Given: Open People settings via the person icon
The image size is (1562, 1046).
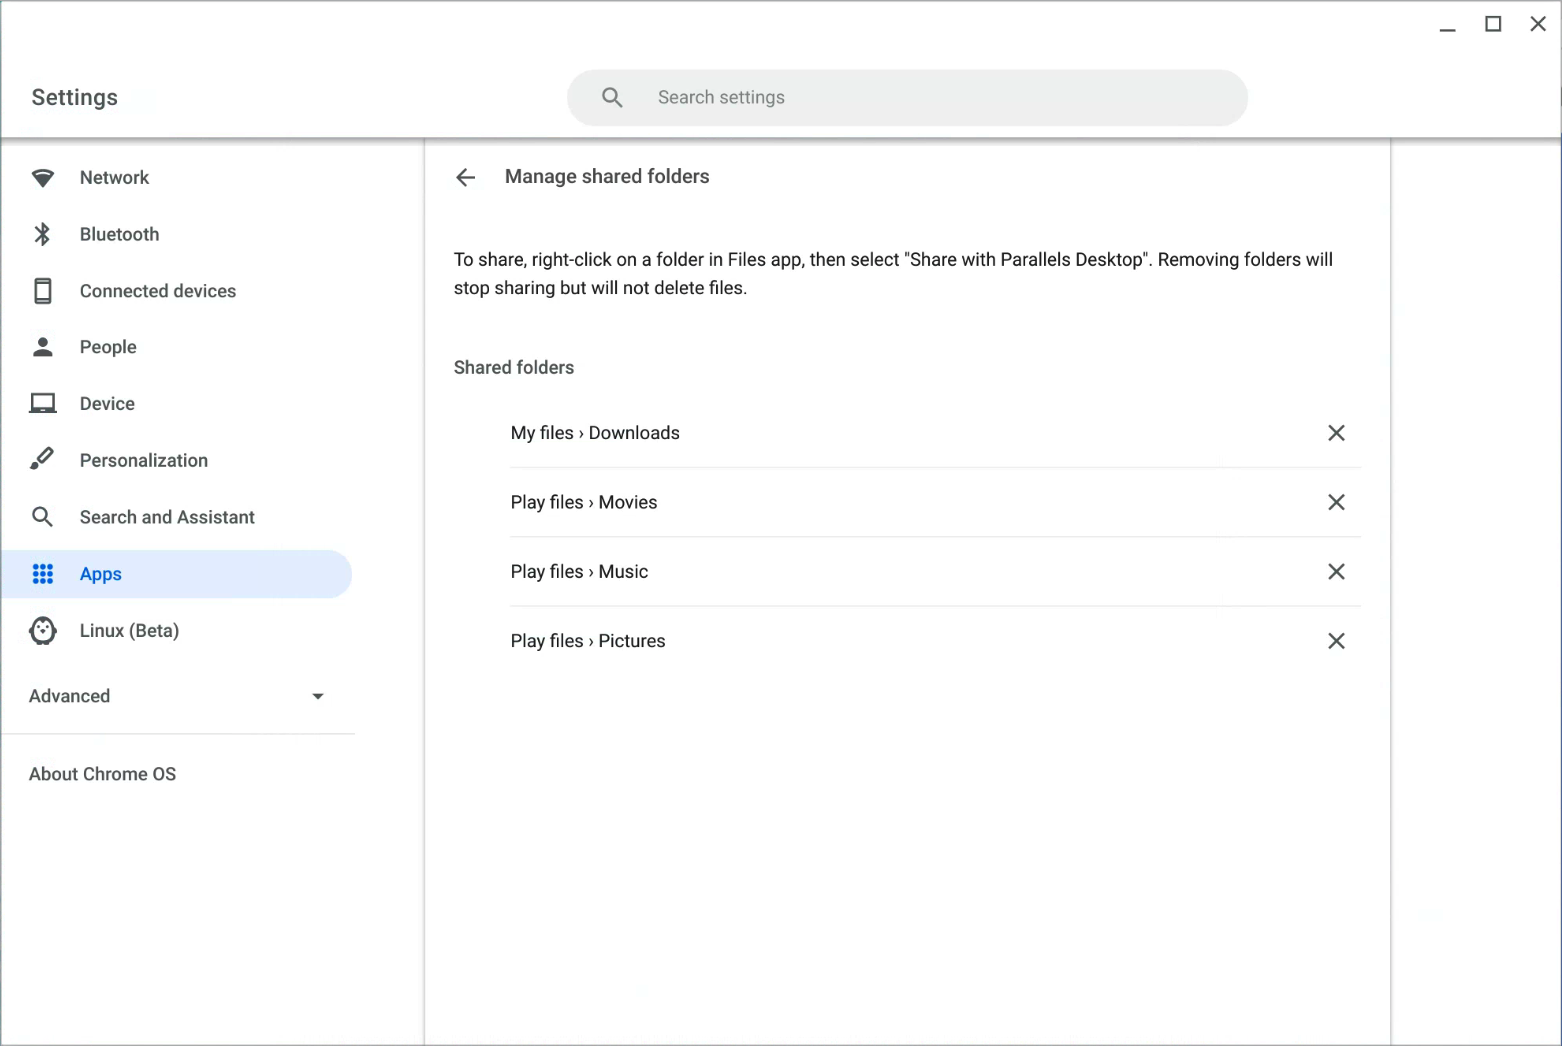Looking at the screenshot, I should pos(43,346).
